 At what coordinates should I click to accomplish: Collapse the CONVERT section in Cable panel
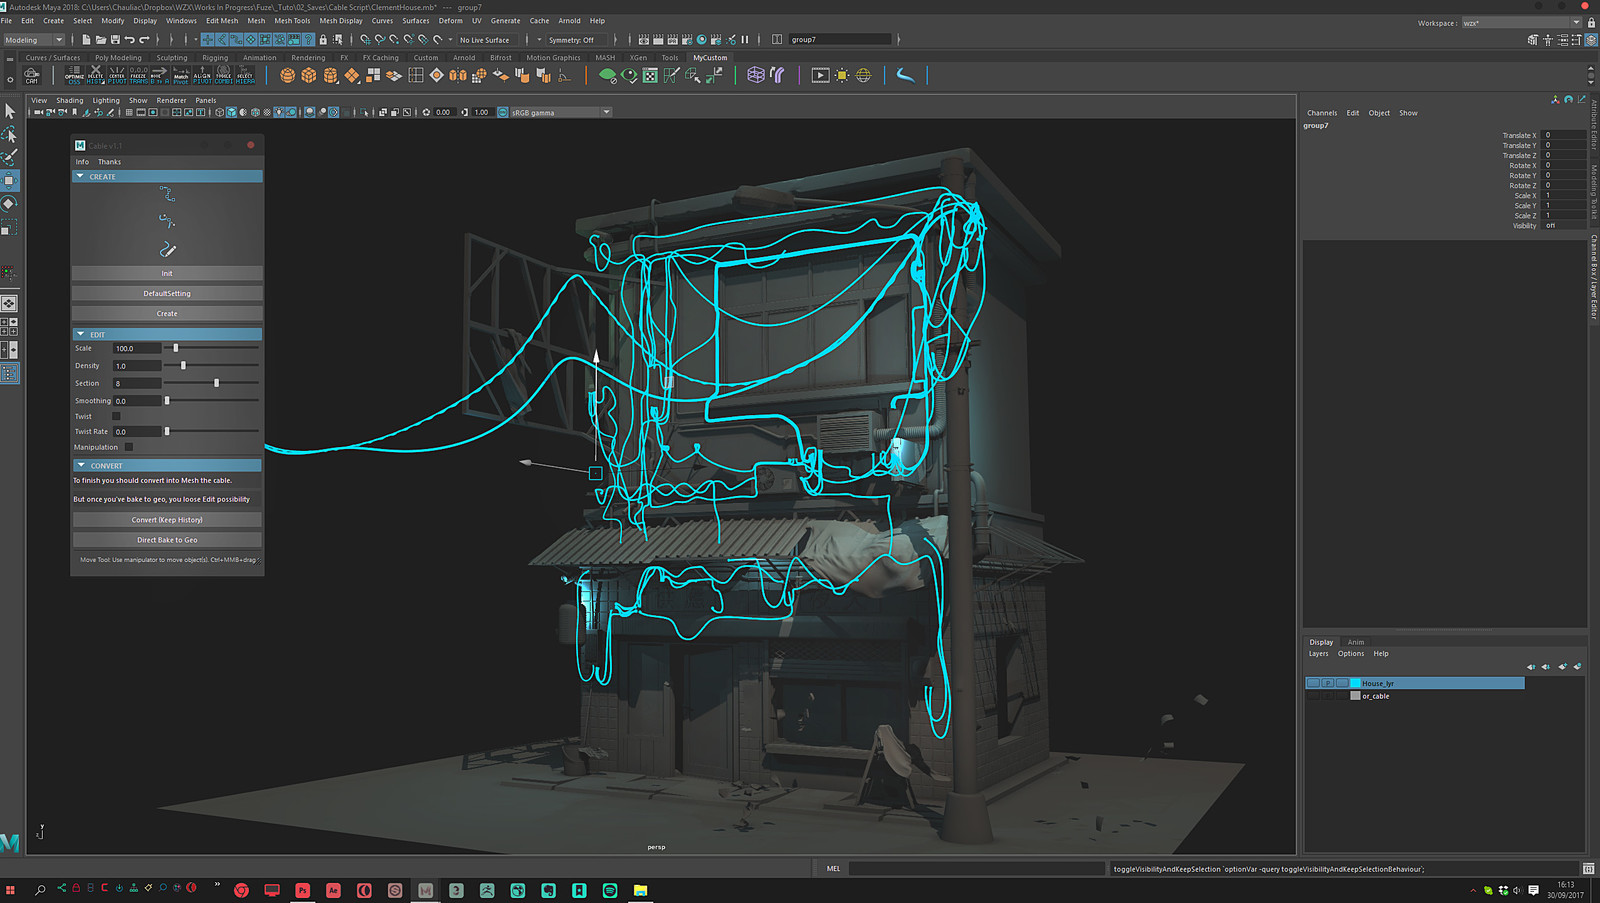point(82,465)
